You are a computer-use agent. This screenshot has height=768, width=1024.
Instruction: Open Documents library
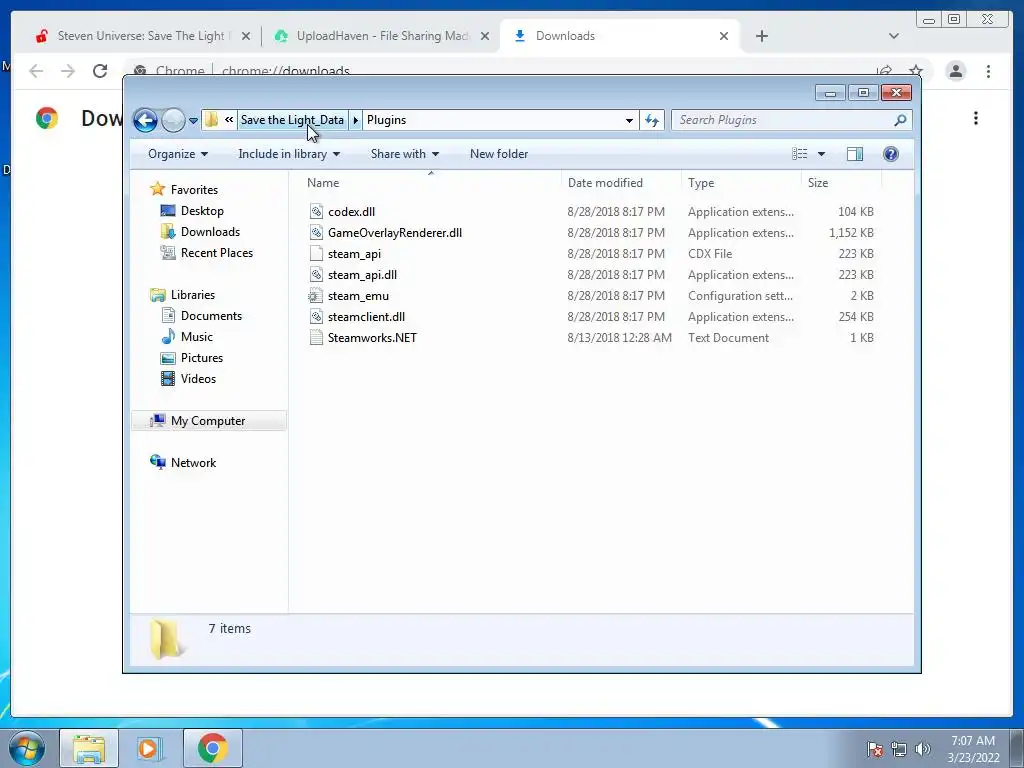pos(211,315)
